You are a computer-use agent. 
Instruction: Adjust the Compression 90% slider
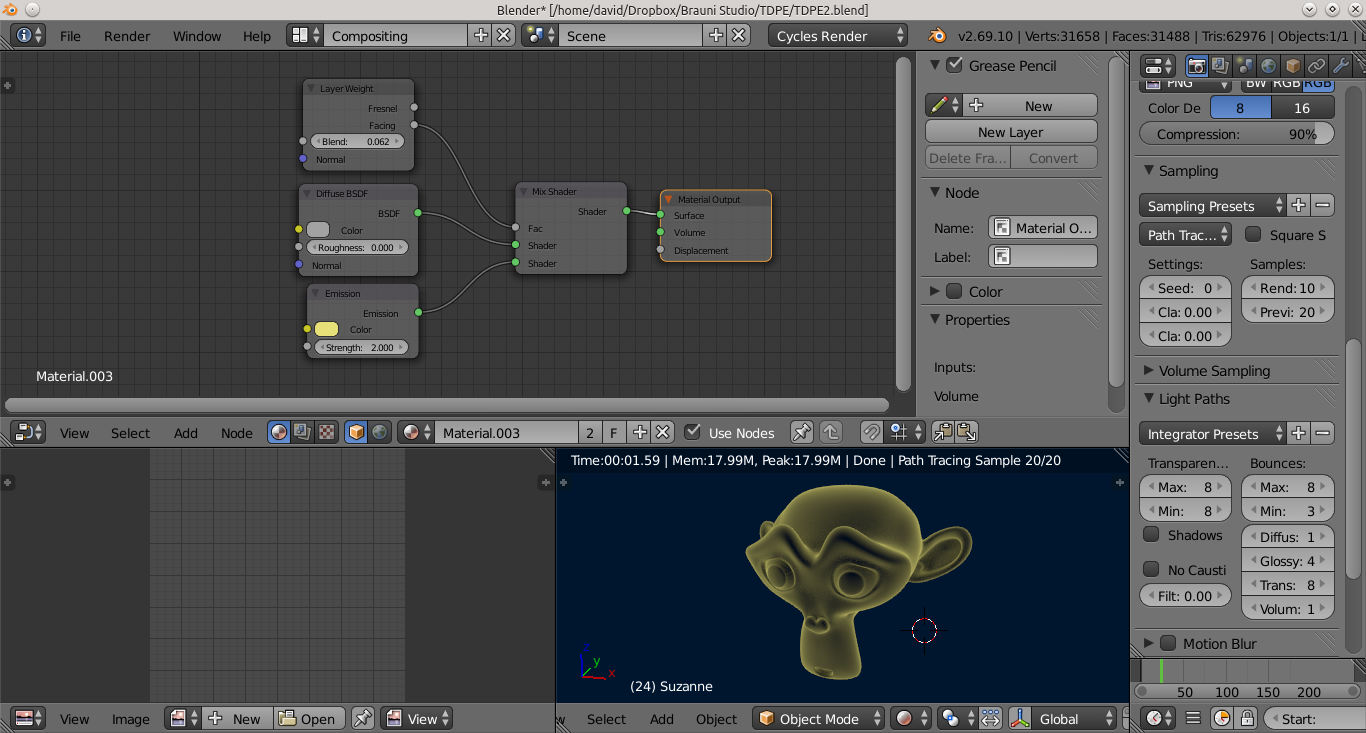[1236, 133]
